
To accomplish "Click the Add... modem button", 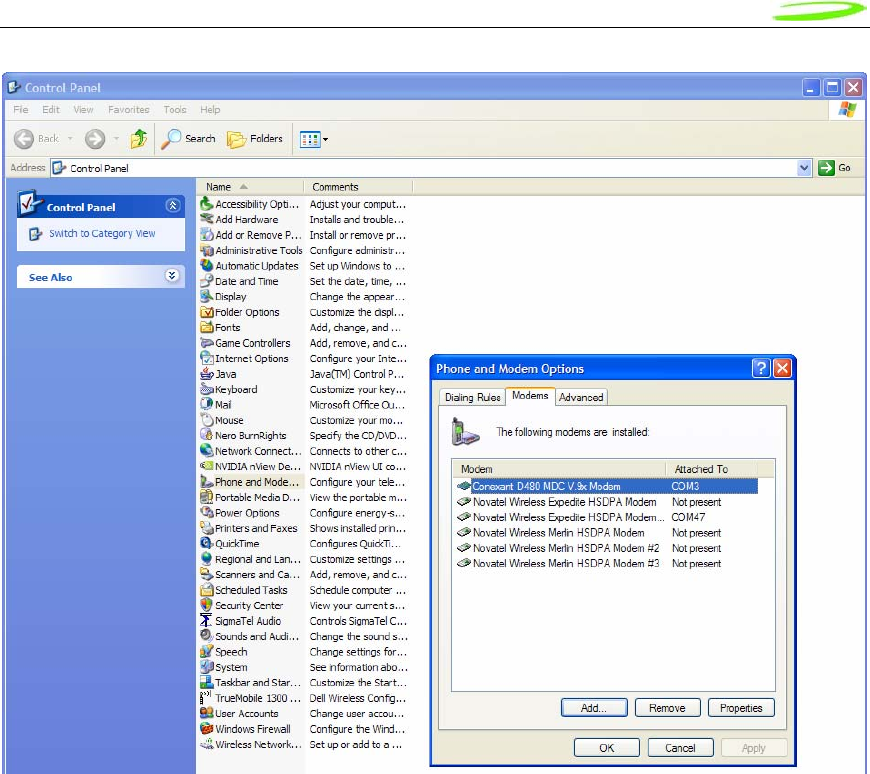I will pyautogui.click(x=594, y=708).
